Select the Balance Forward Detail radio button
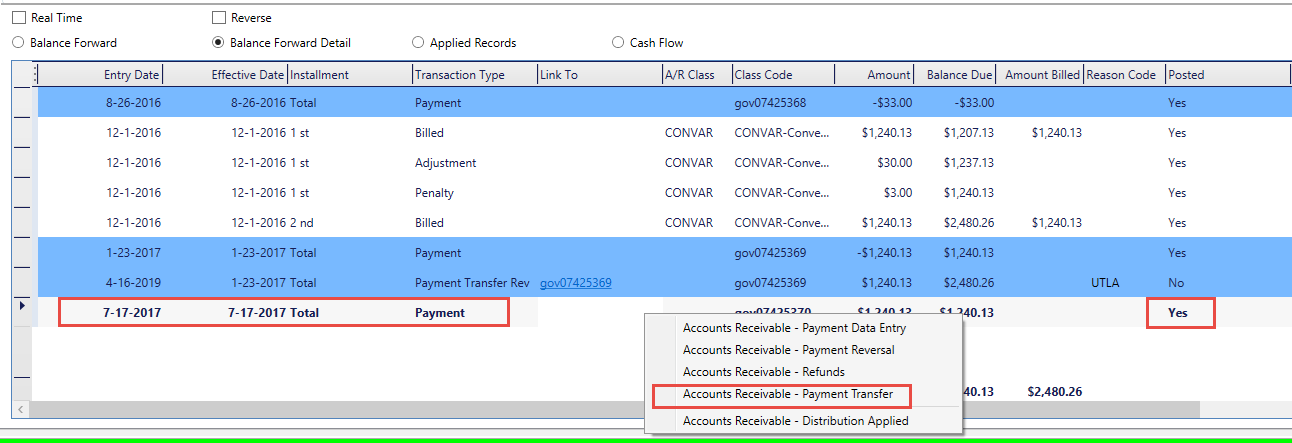This screenshot has height=443, width=1292. (218, 43)
